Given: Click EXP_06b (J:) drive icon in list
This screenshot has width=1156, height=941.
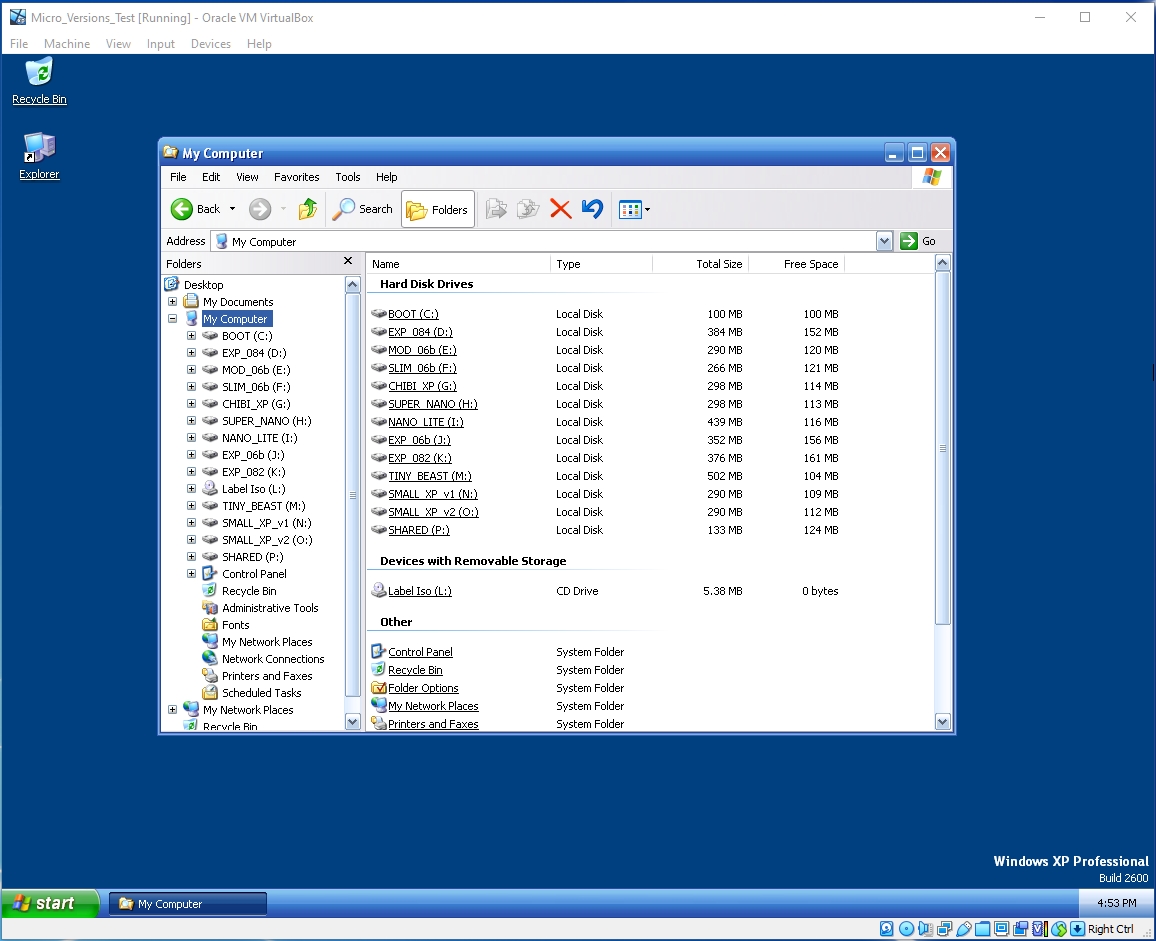Looking at the screenshot, I should coord(379,440).
